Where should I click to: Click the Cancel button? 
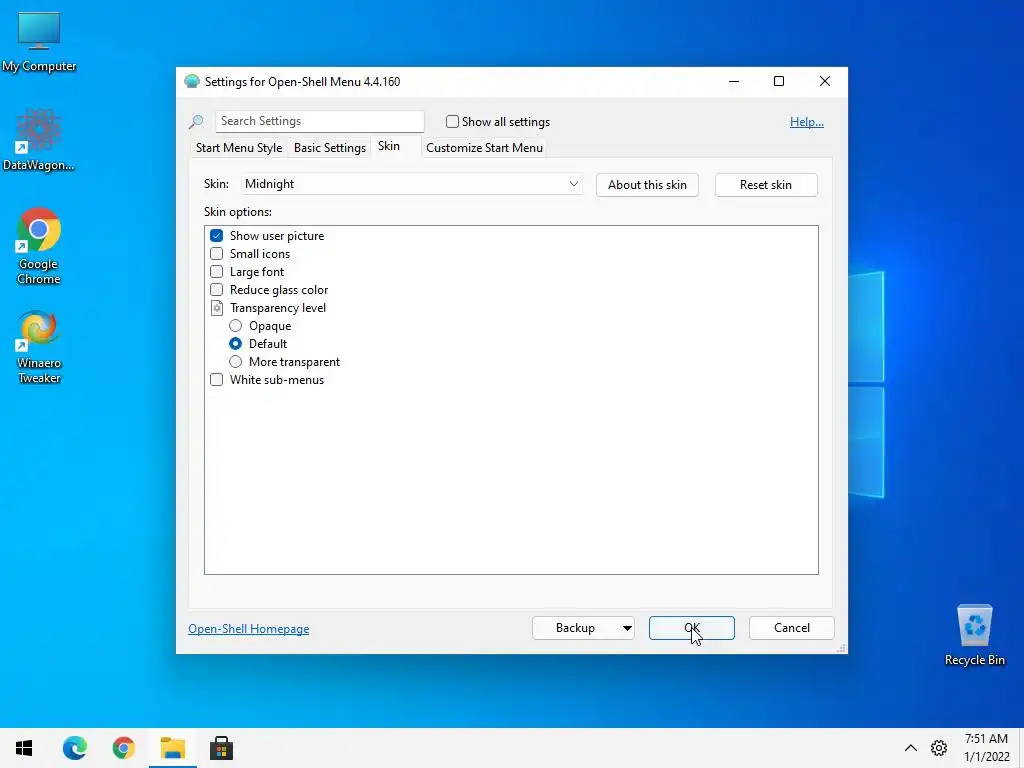[x=792, y=628]
